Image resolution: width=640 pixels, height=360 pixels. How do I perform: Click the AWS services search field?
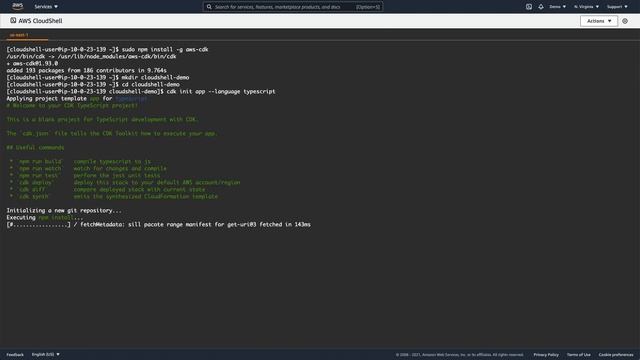tap(293, 7)
